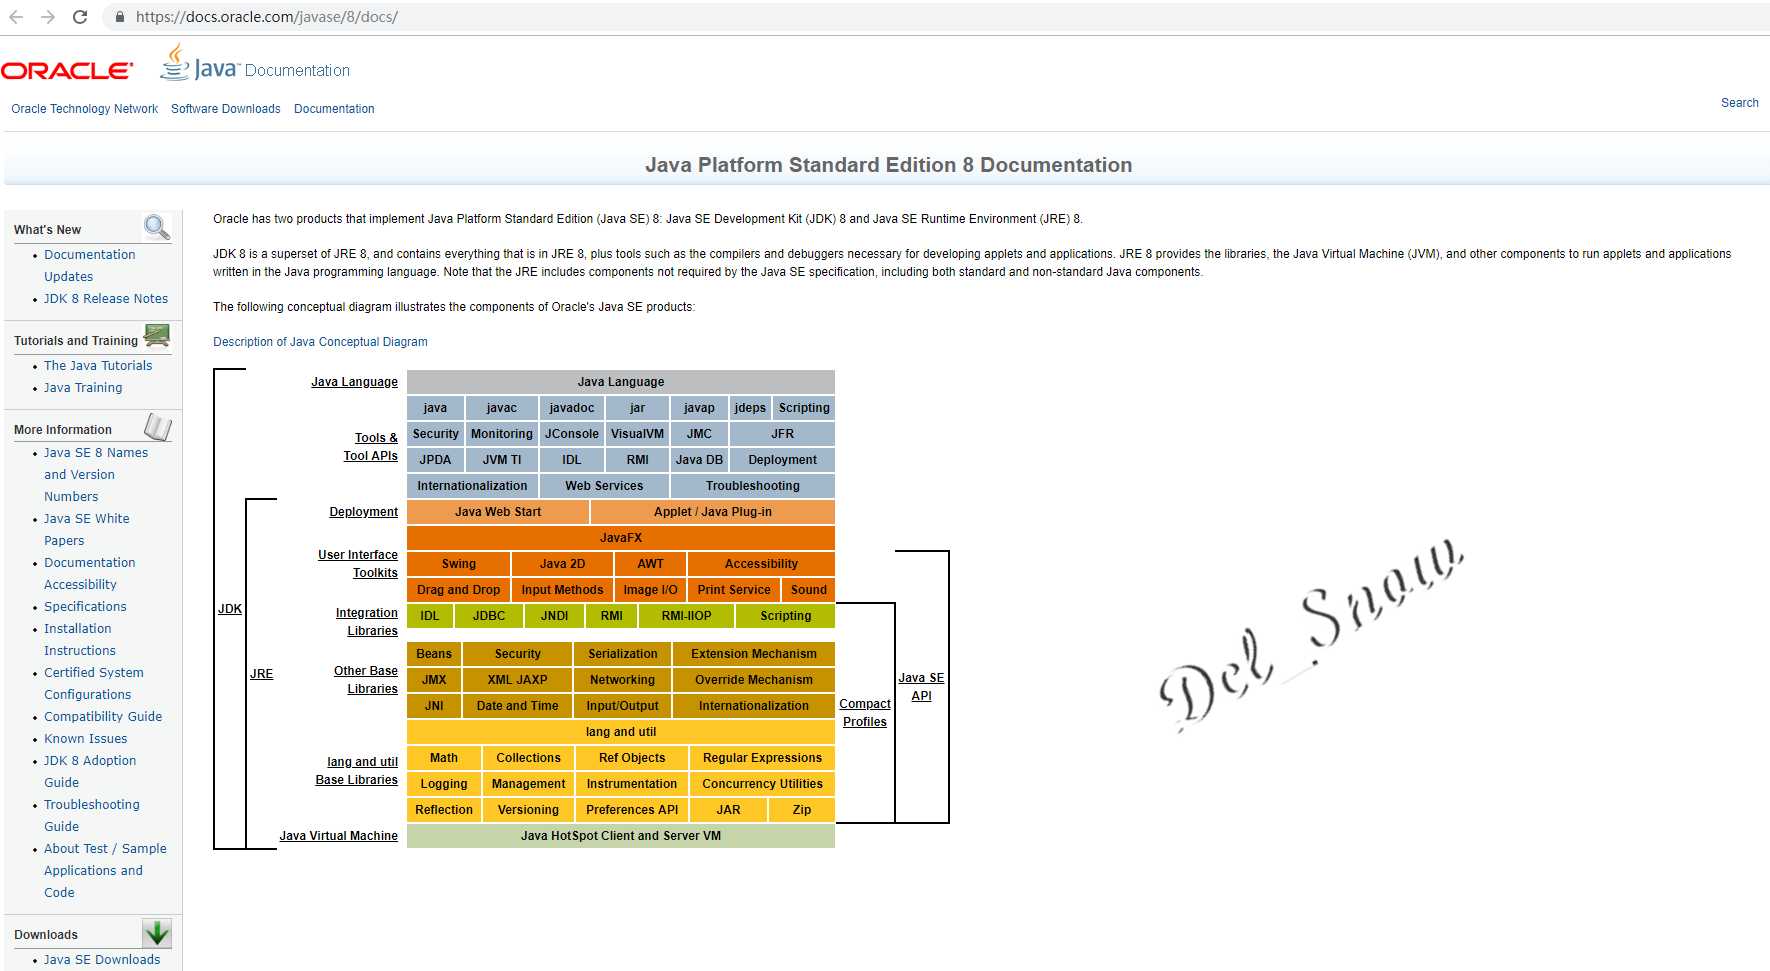Reload the page with the refresh icon
This screenshot has width=1770, height=971.
[80, 17]
